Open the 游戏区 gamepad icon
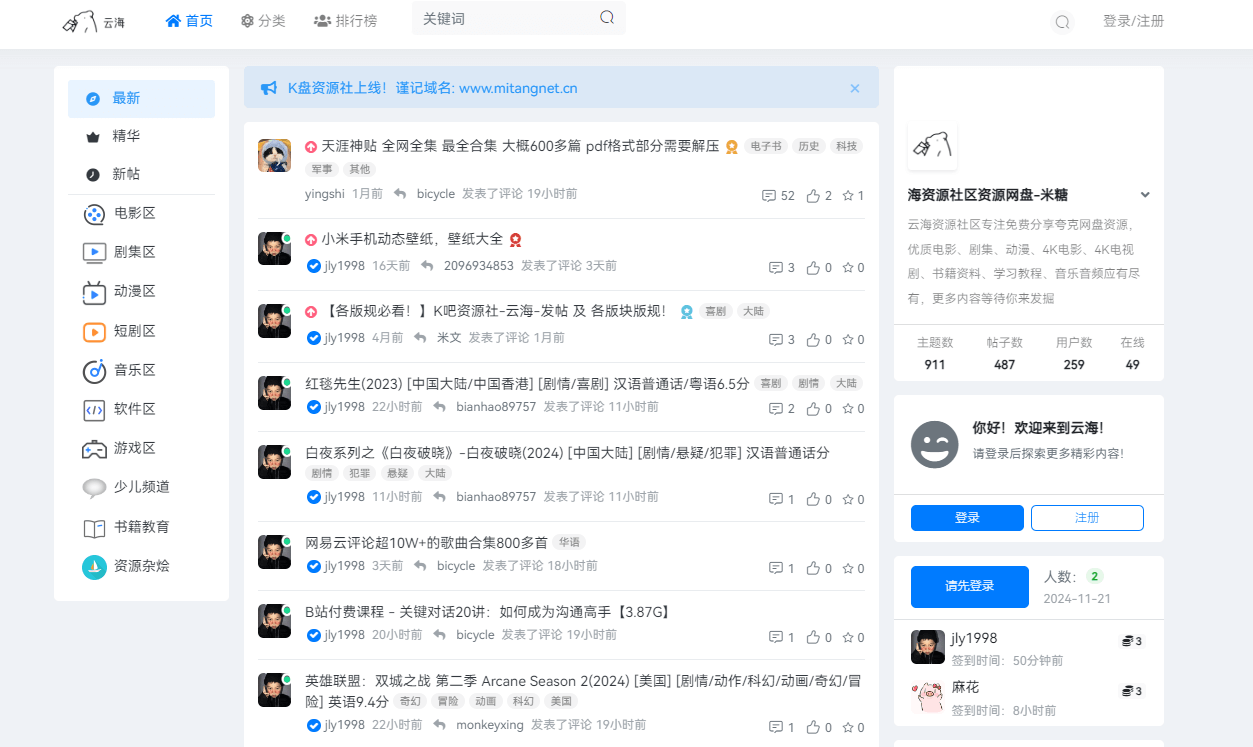 [x=93, y=448]
